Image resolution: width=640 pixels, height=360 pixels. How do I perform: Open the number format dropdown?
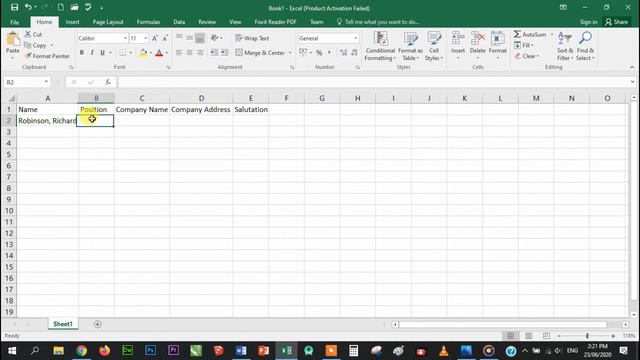click(356, 38)
